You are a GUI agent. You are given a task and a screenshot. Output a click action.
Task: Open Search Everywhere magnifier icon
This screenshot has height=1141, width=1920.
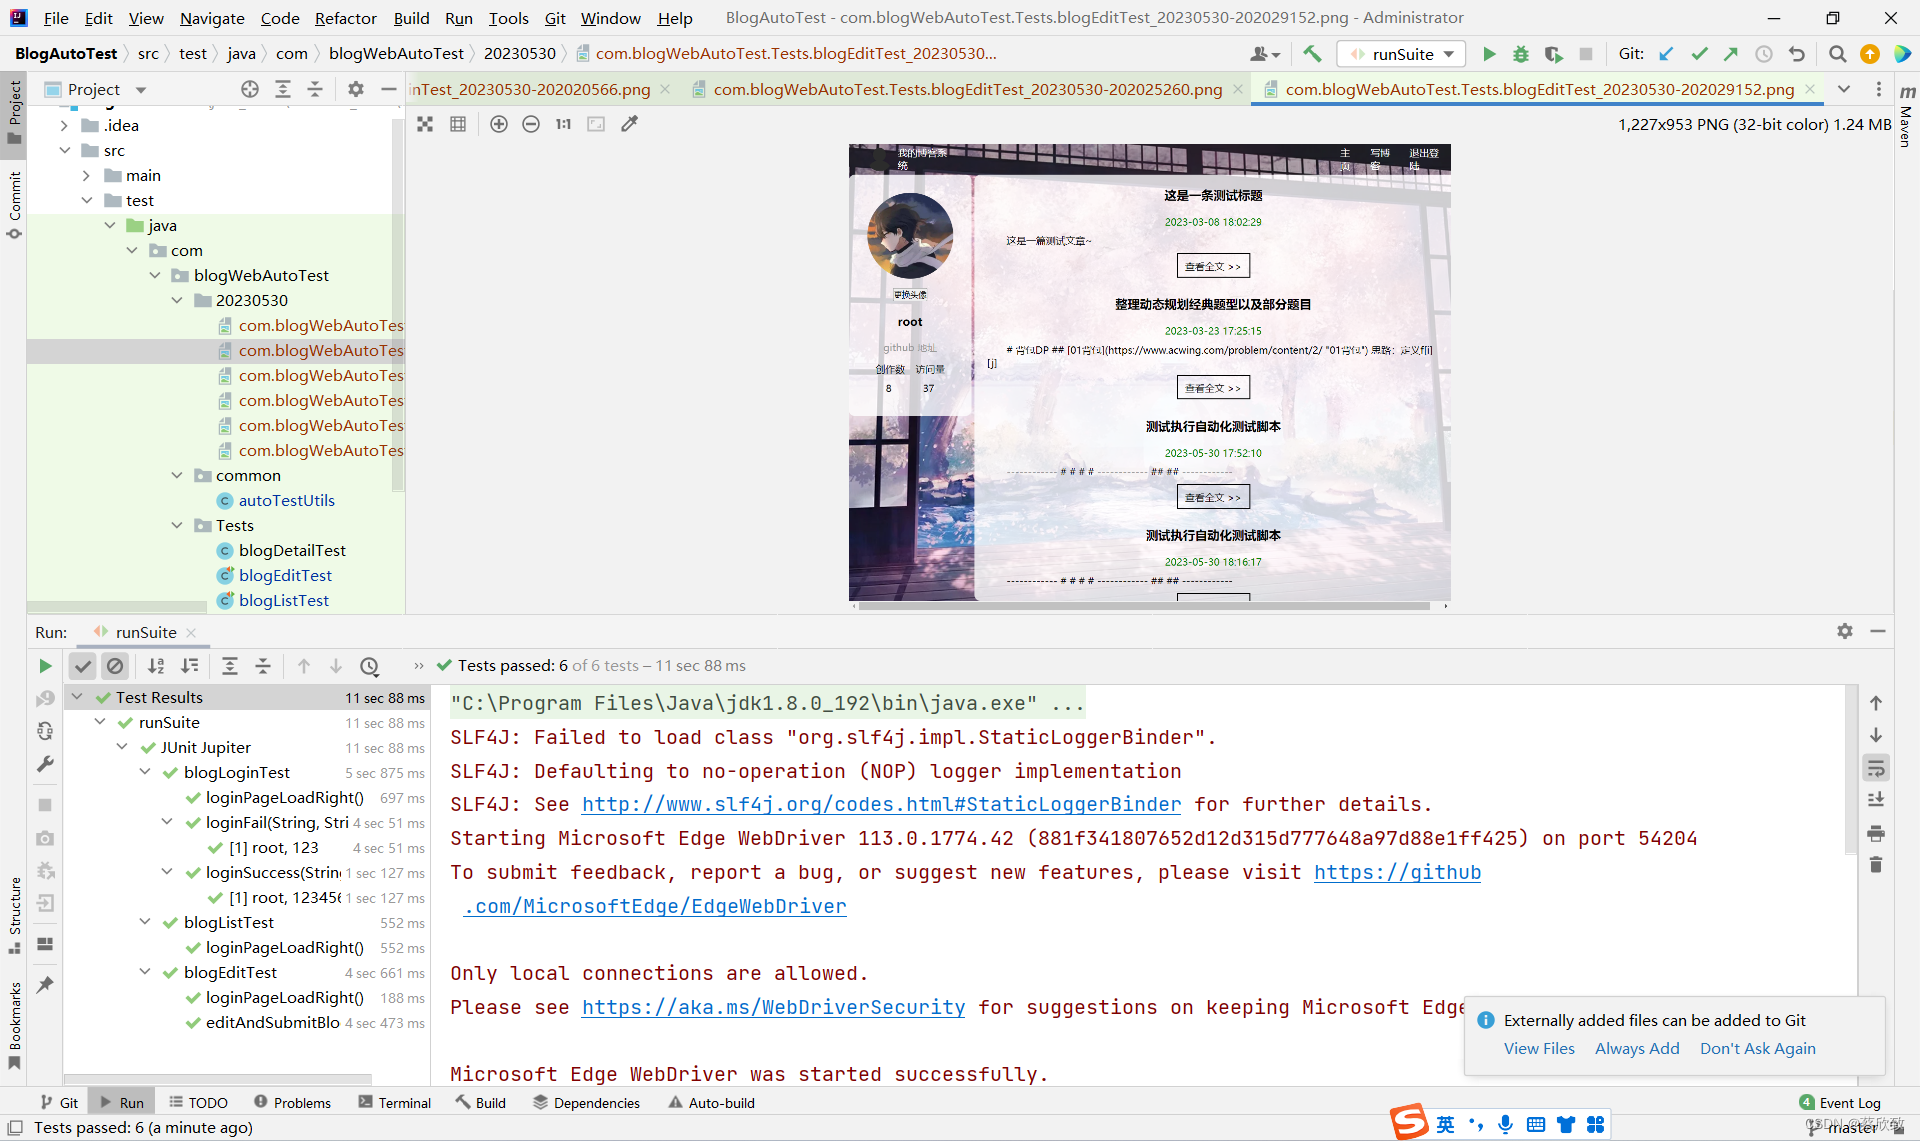pyautogui.click(x=1837, y=54)
